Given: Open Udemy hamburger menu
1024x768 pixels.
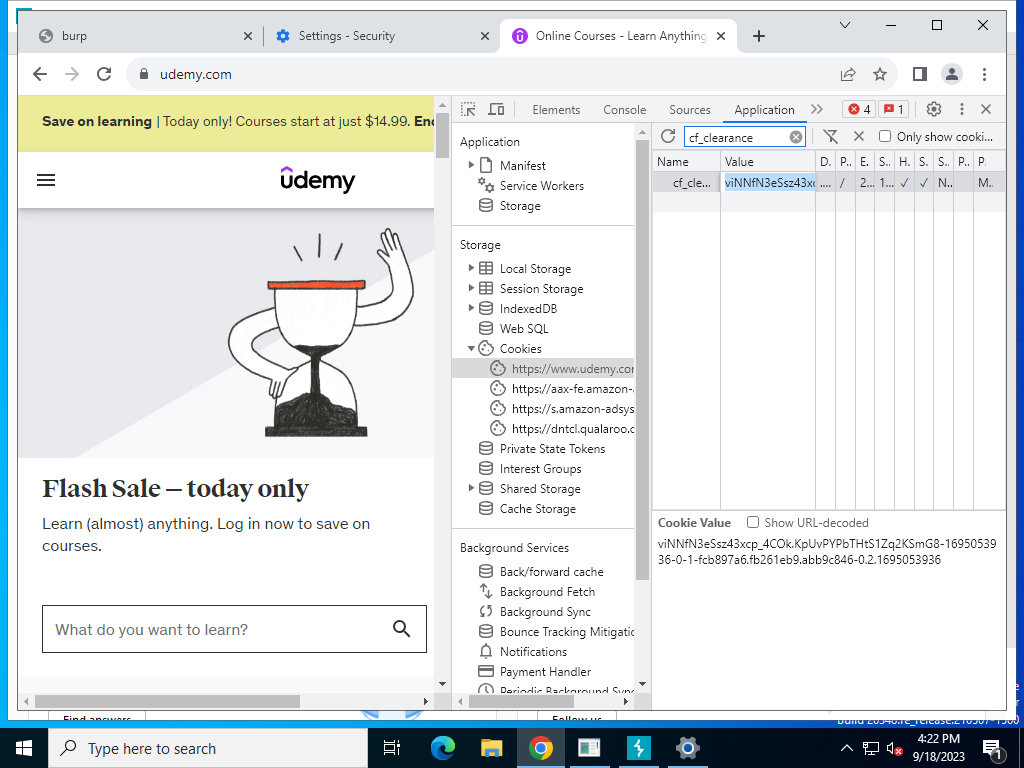Looking at the screenshot, I should pyautogui.click(x=46, y=180).
